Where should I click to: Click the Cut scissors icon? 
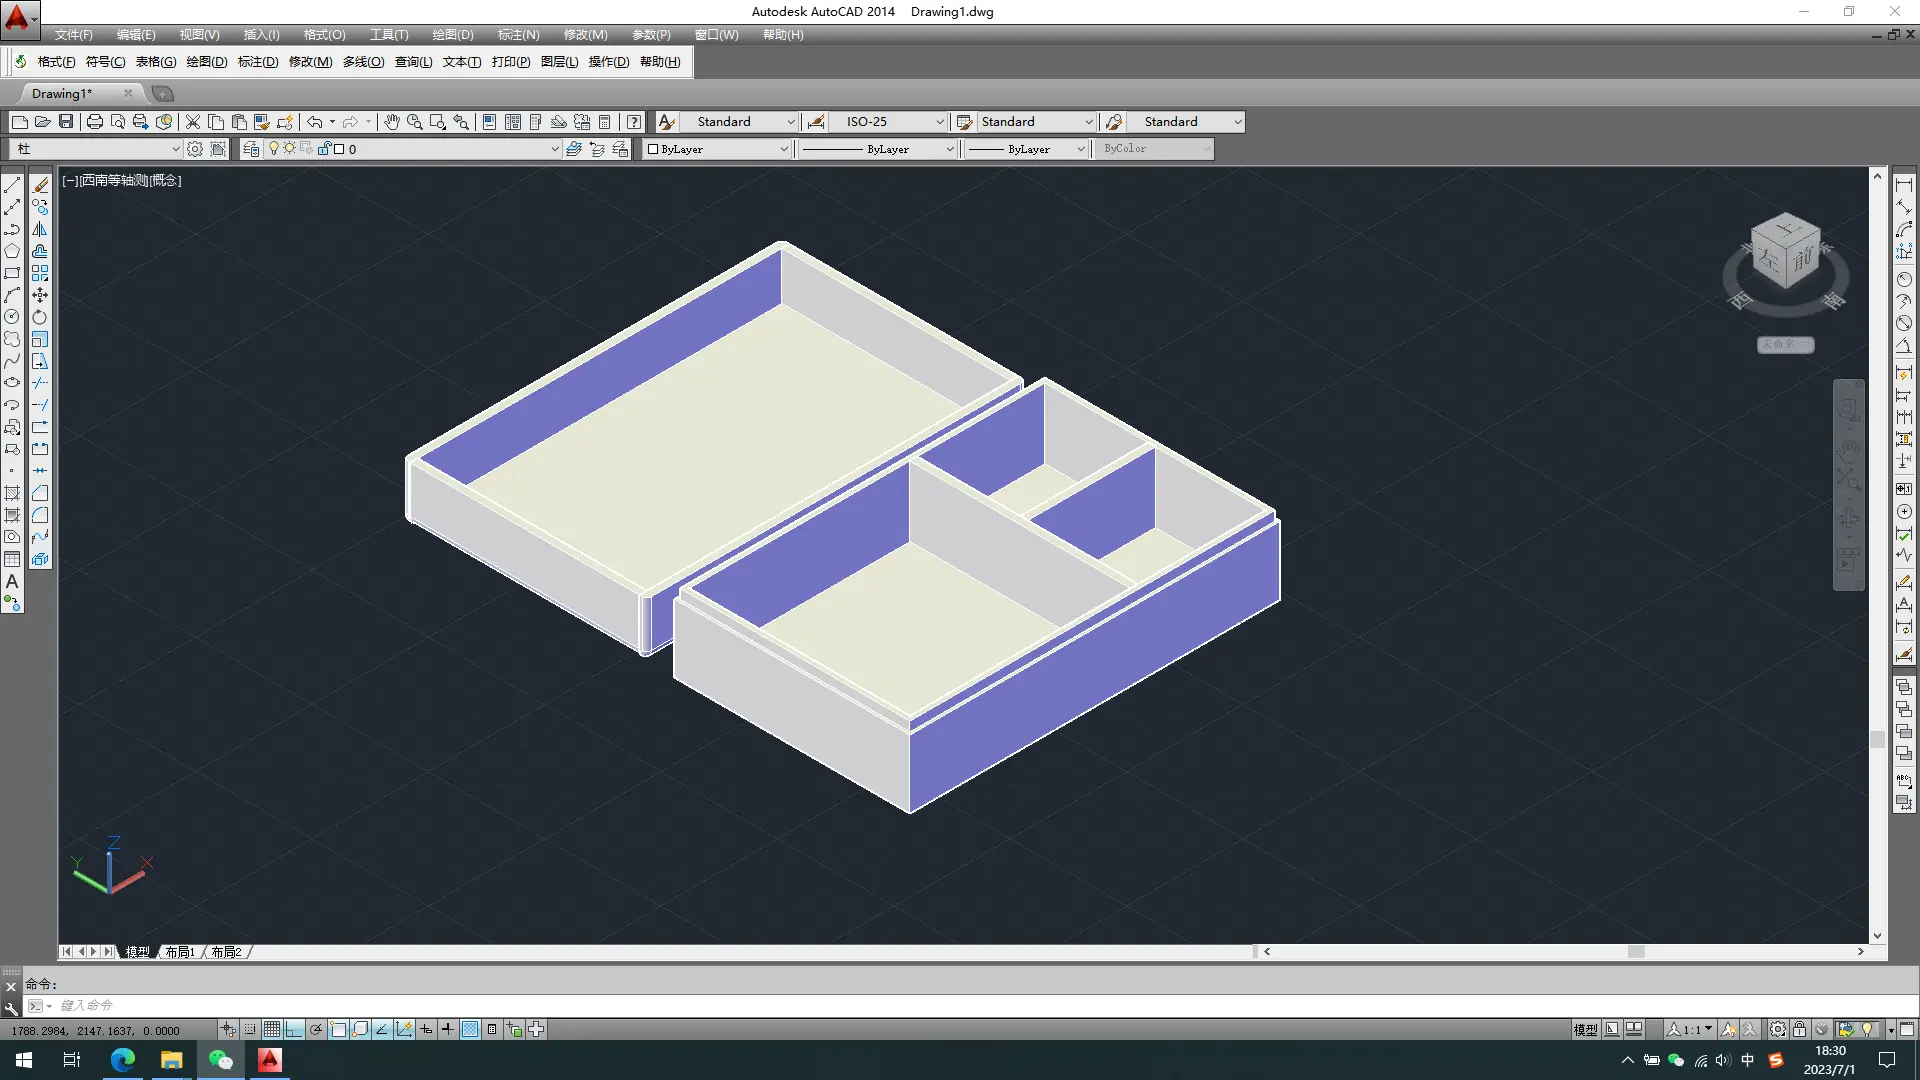(x=193, y=122)
